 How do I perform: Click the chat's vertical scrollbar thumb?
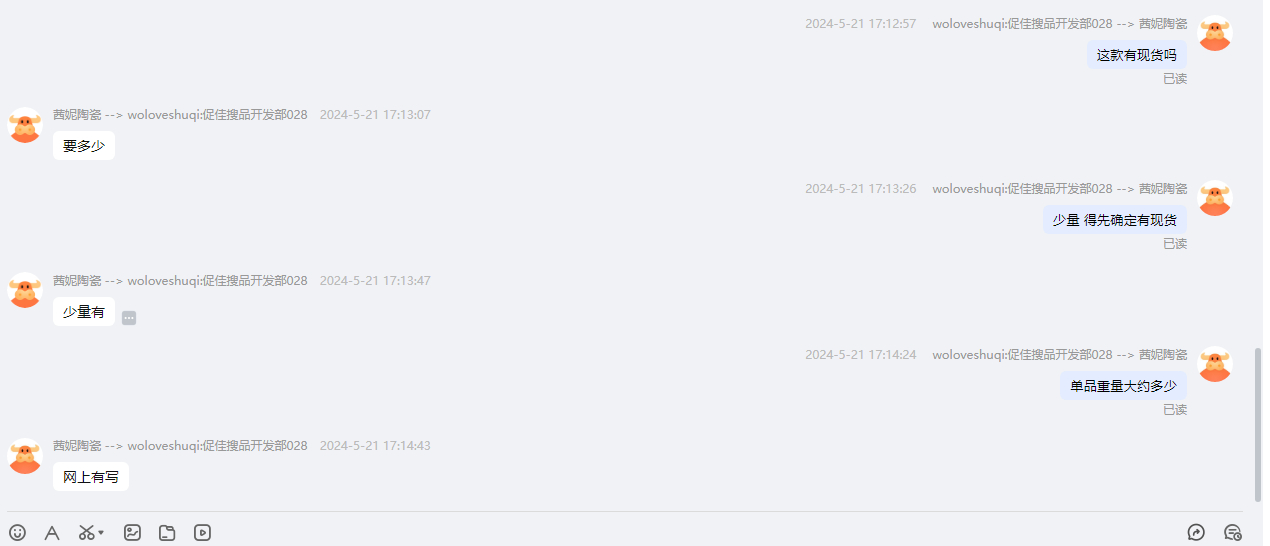[x=1258, y=425]
